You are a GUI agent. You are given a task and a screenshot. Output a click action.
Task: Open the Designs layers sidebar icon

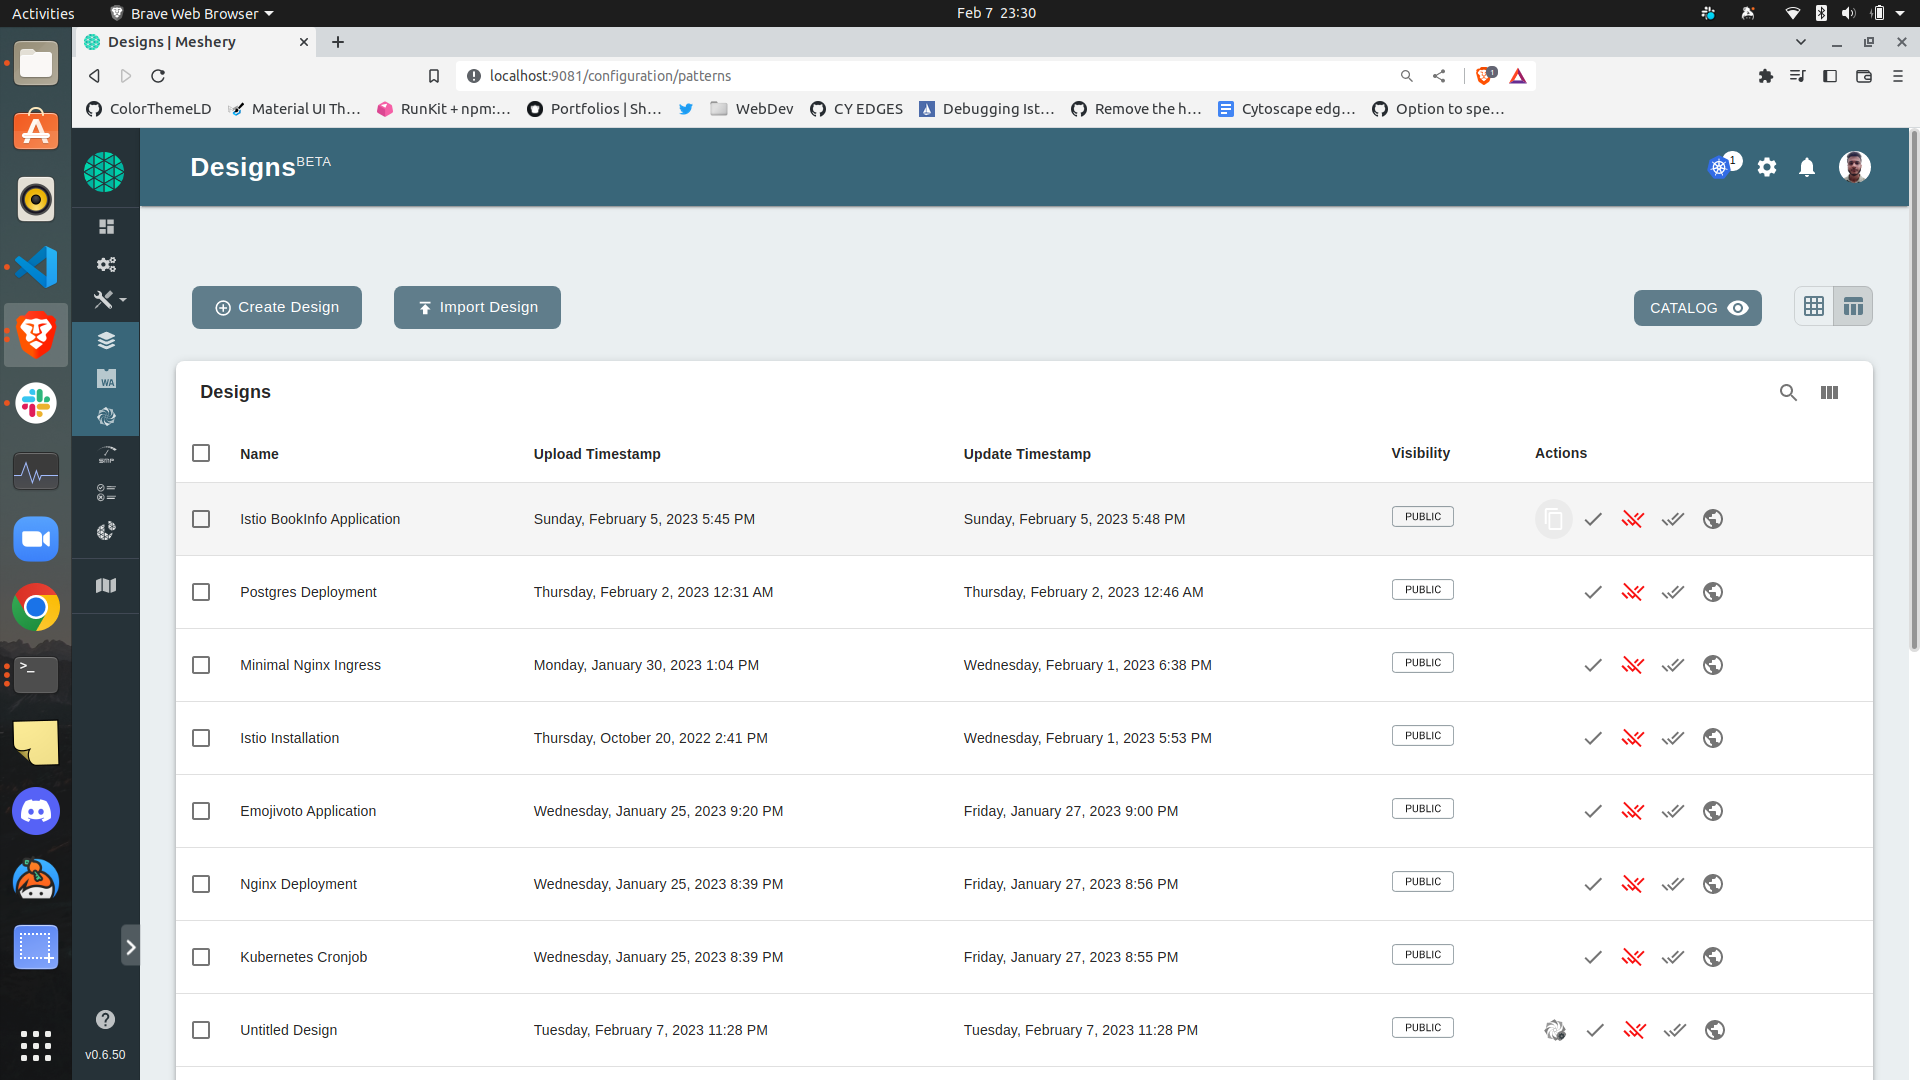[x=106, y=341]
